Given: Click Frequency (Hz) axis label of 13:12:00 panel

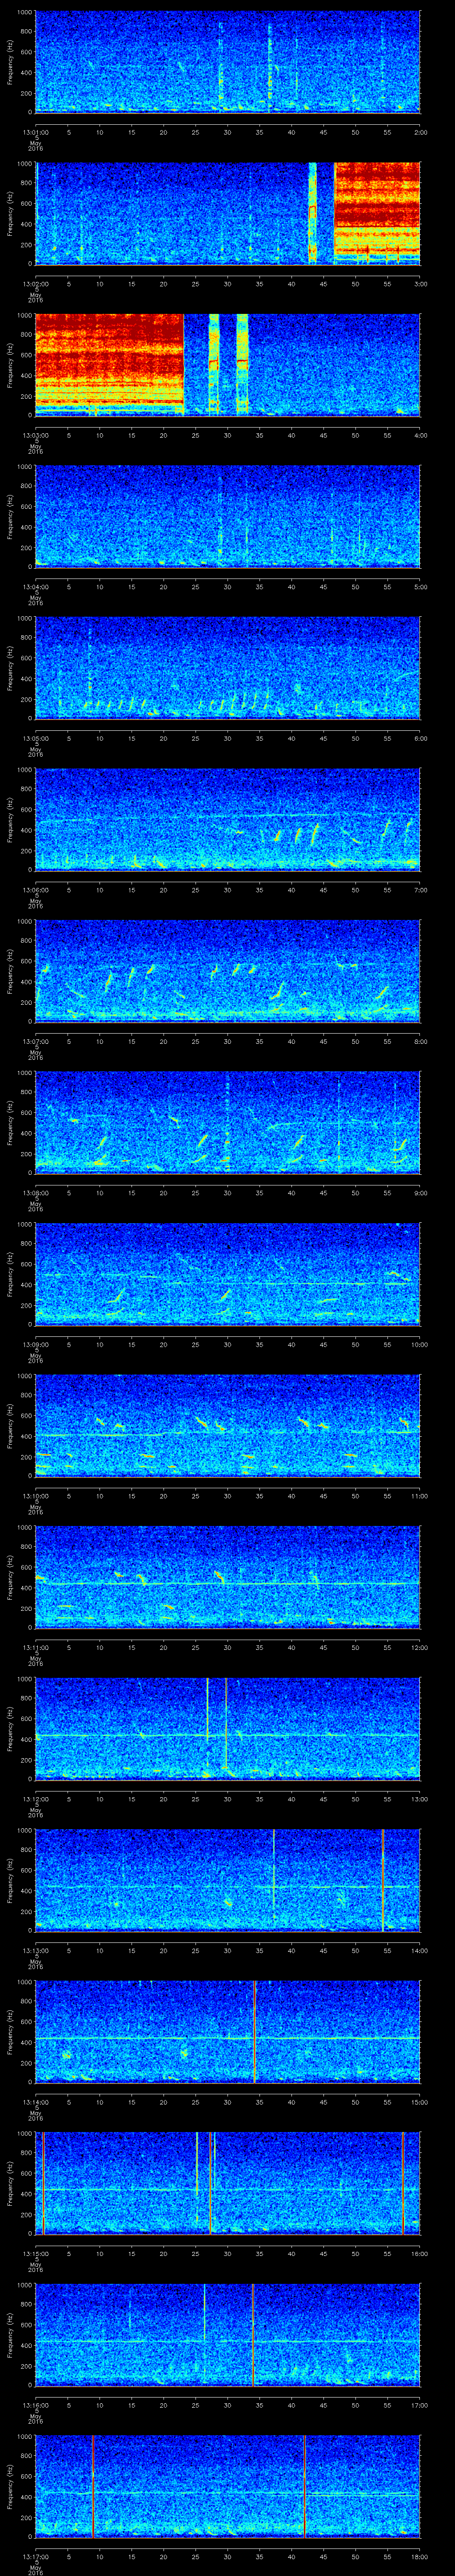Looking at the screenshot, I should point(10,1729).
